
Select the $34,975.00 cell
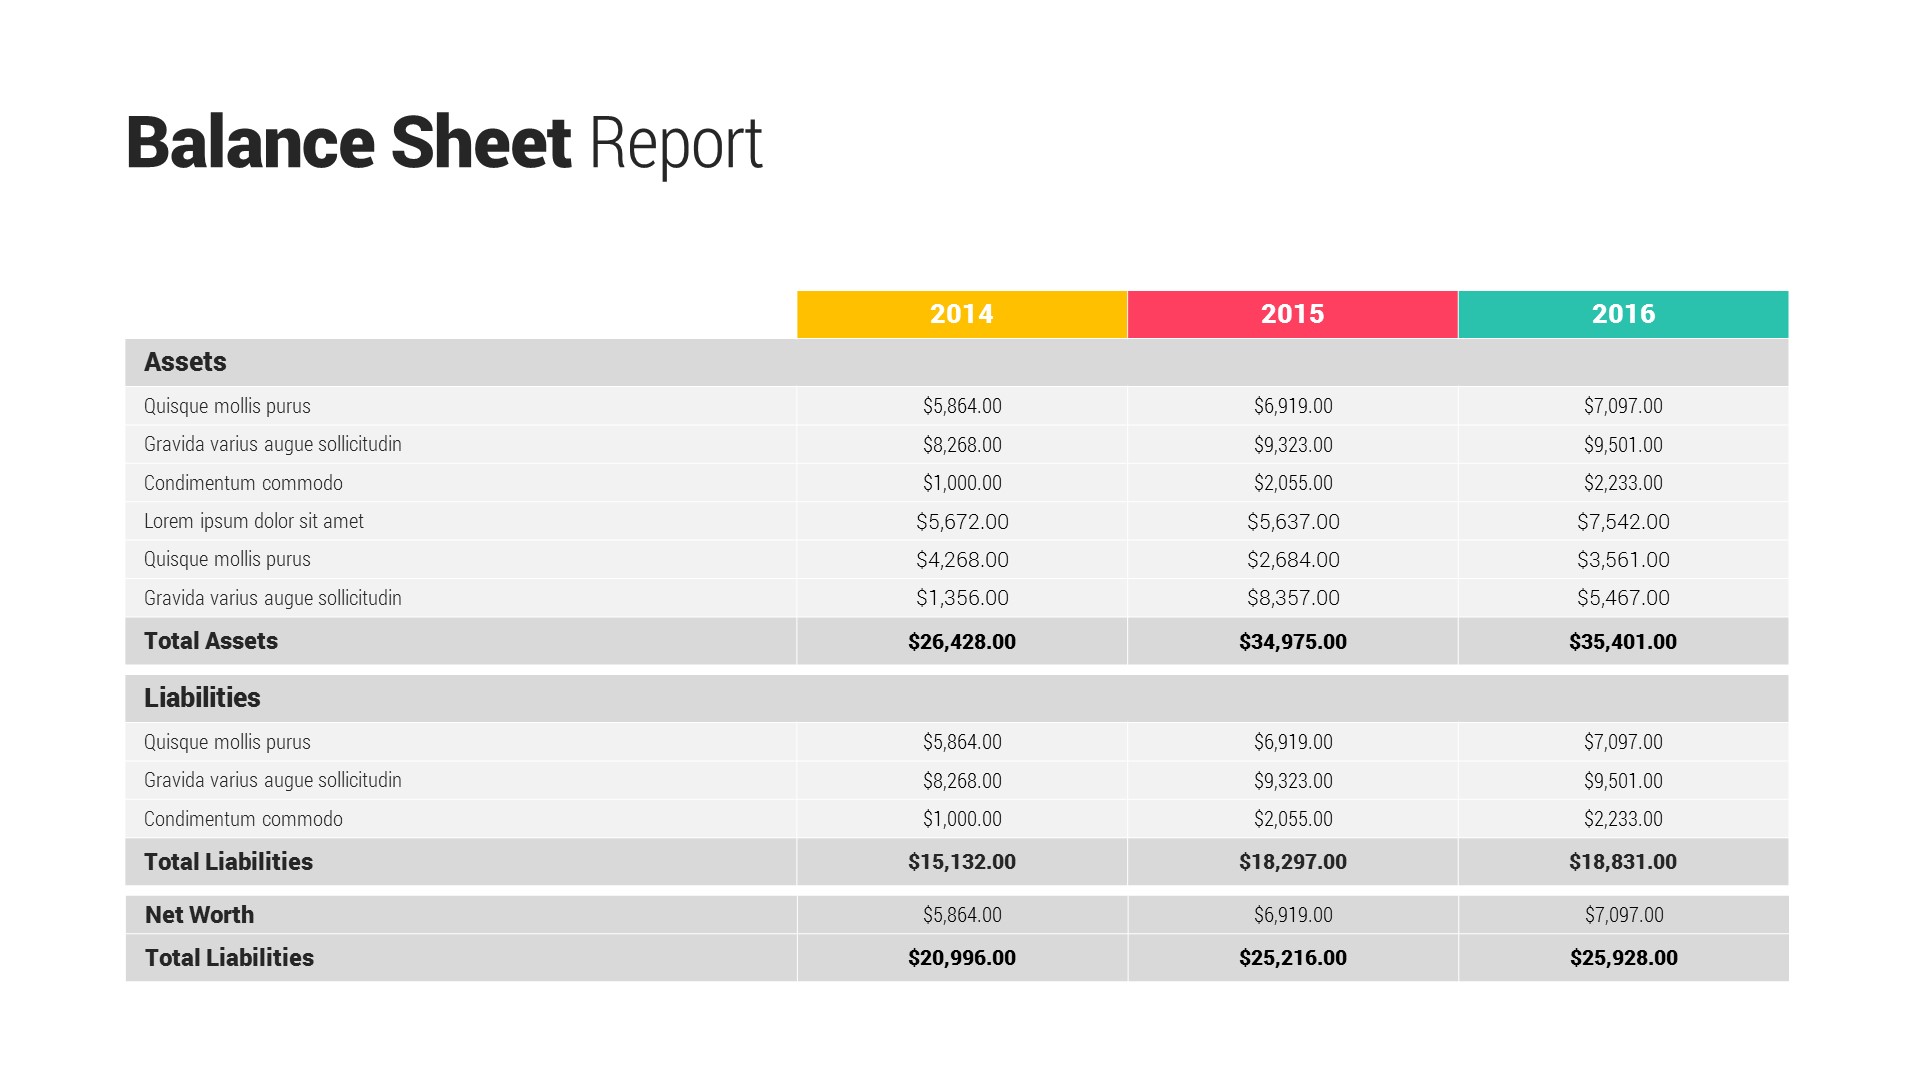click(1292, 642)
